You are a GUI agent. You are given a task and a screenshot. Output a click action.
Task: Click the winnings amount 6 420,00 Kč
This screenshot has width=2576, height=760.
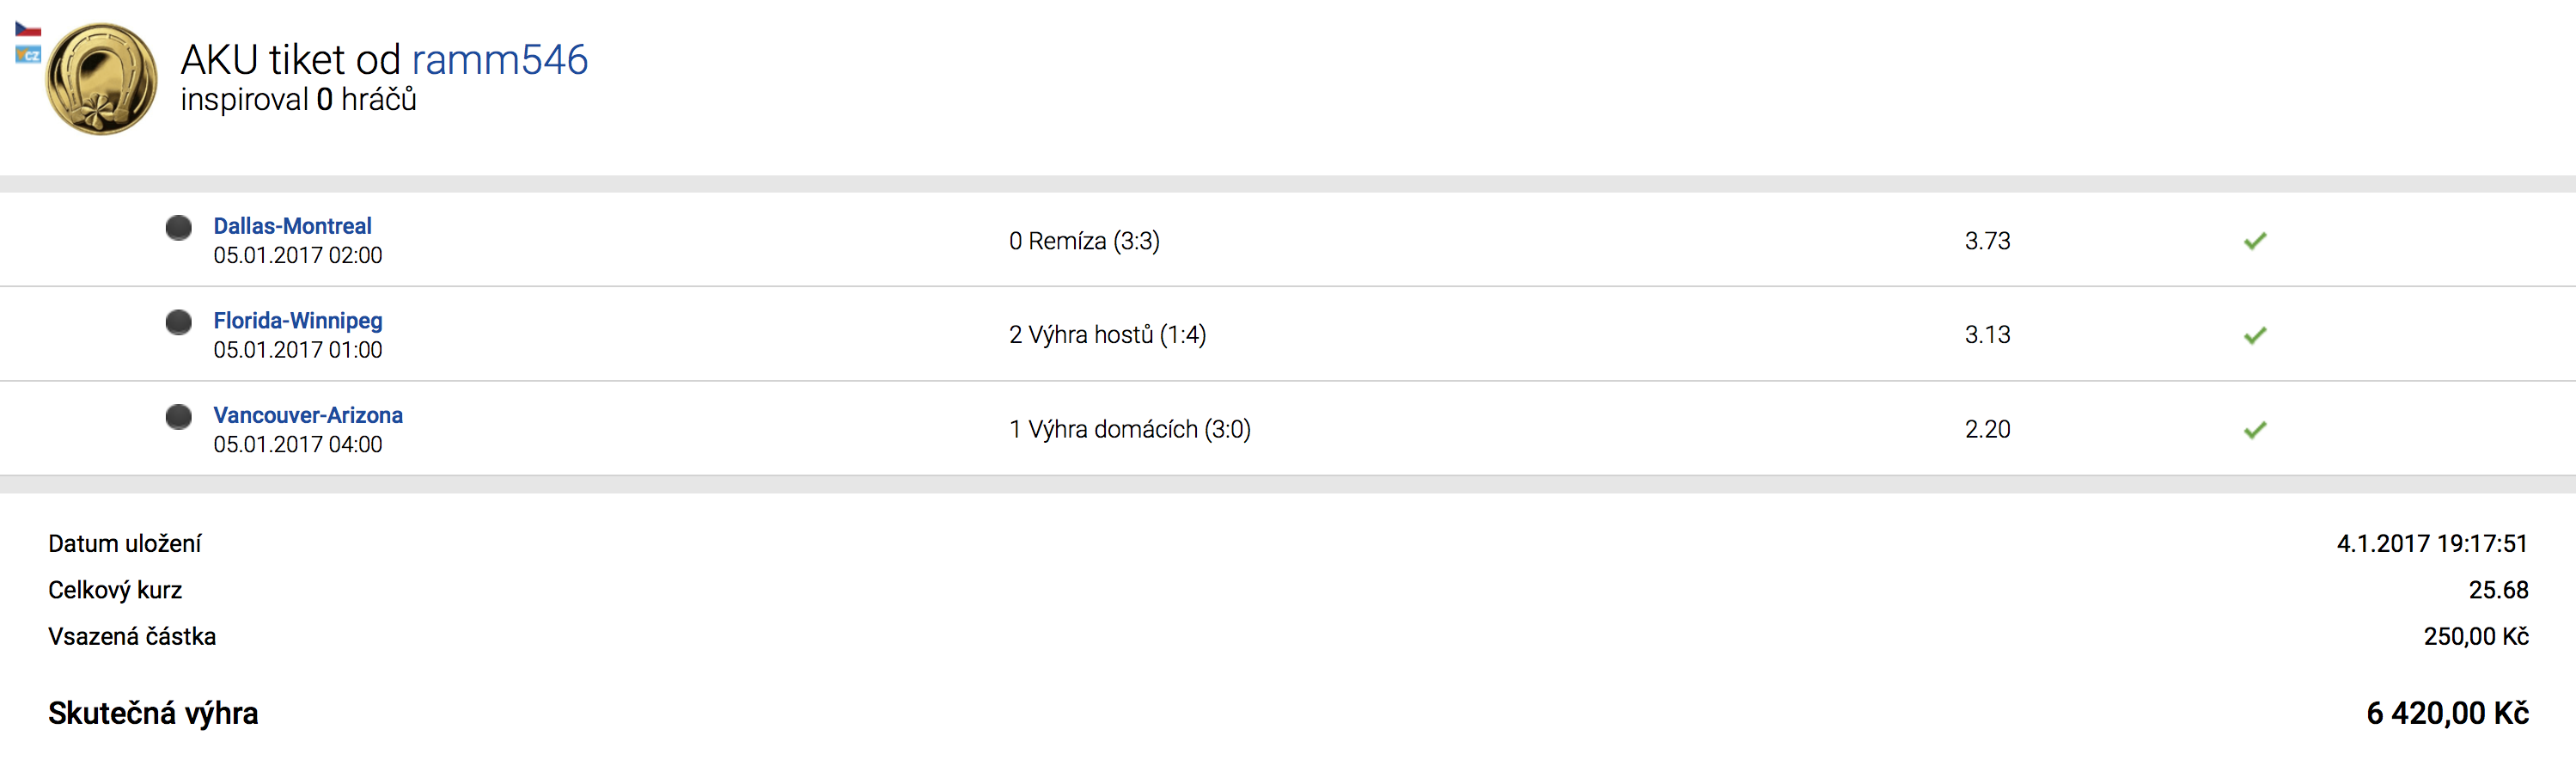[2447, 713]
